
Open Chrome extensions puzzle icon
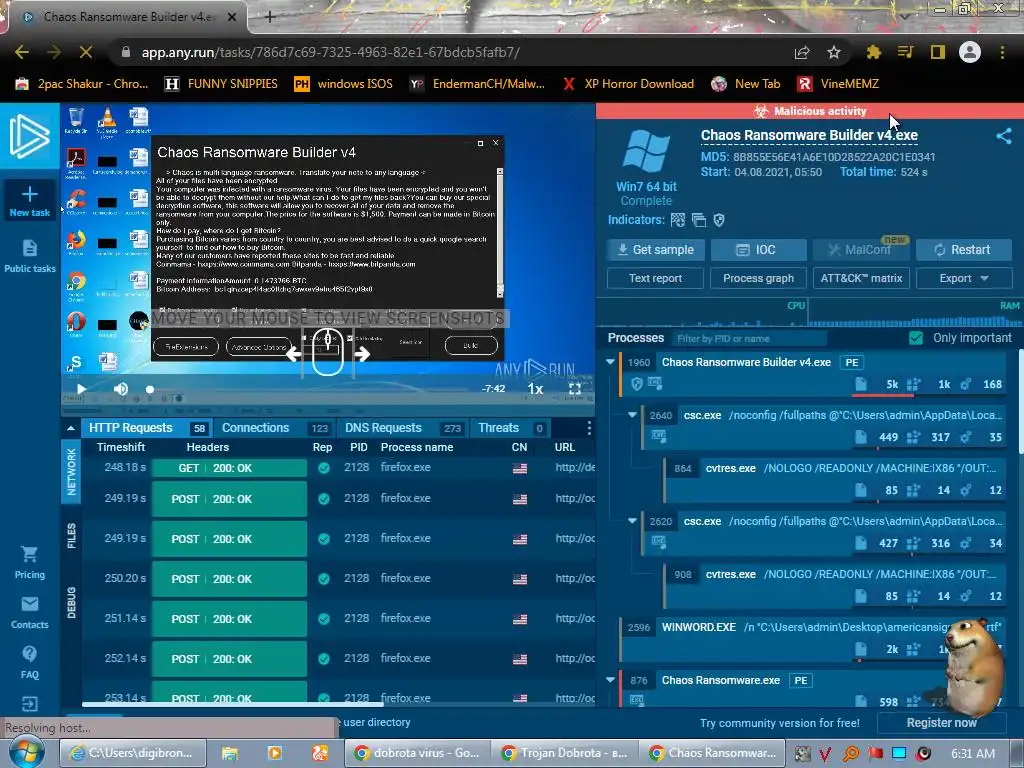click(873, 52)
